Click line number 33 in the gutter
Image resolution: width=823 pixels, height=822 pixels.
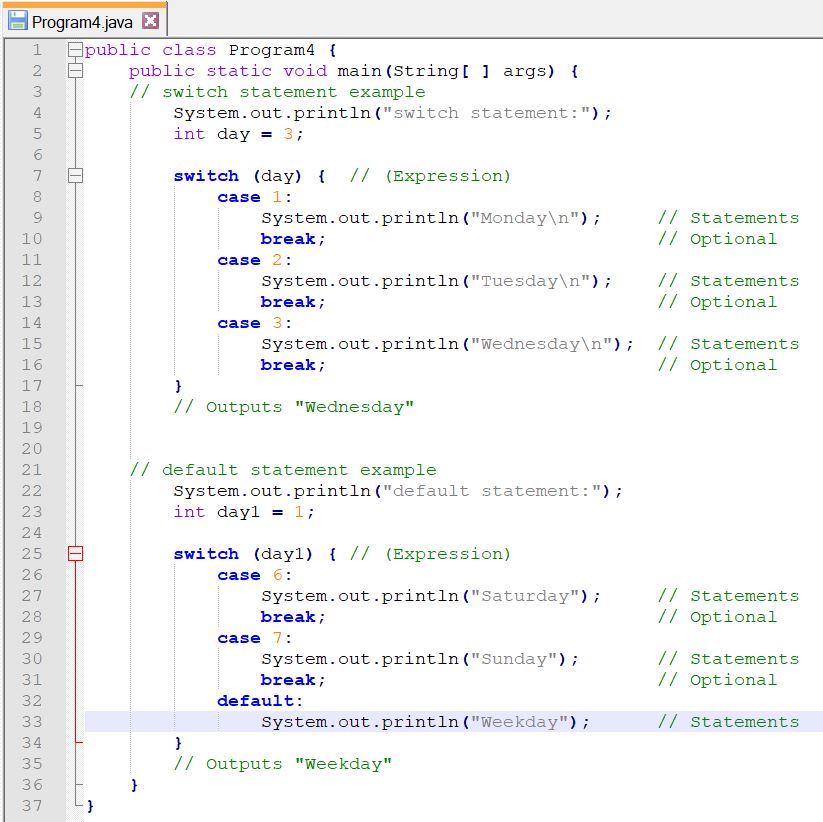click(31, 721)
